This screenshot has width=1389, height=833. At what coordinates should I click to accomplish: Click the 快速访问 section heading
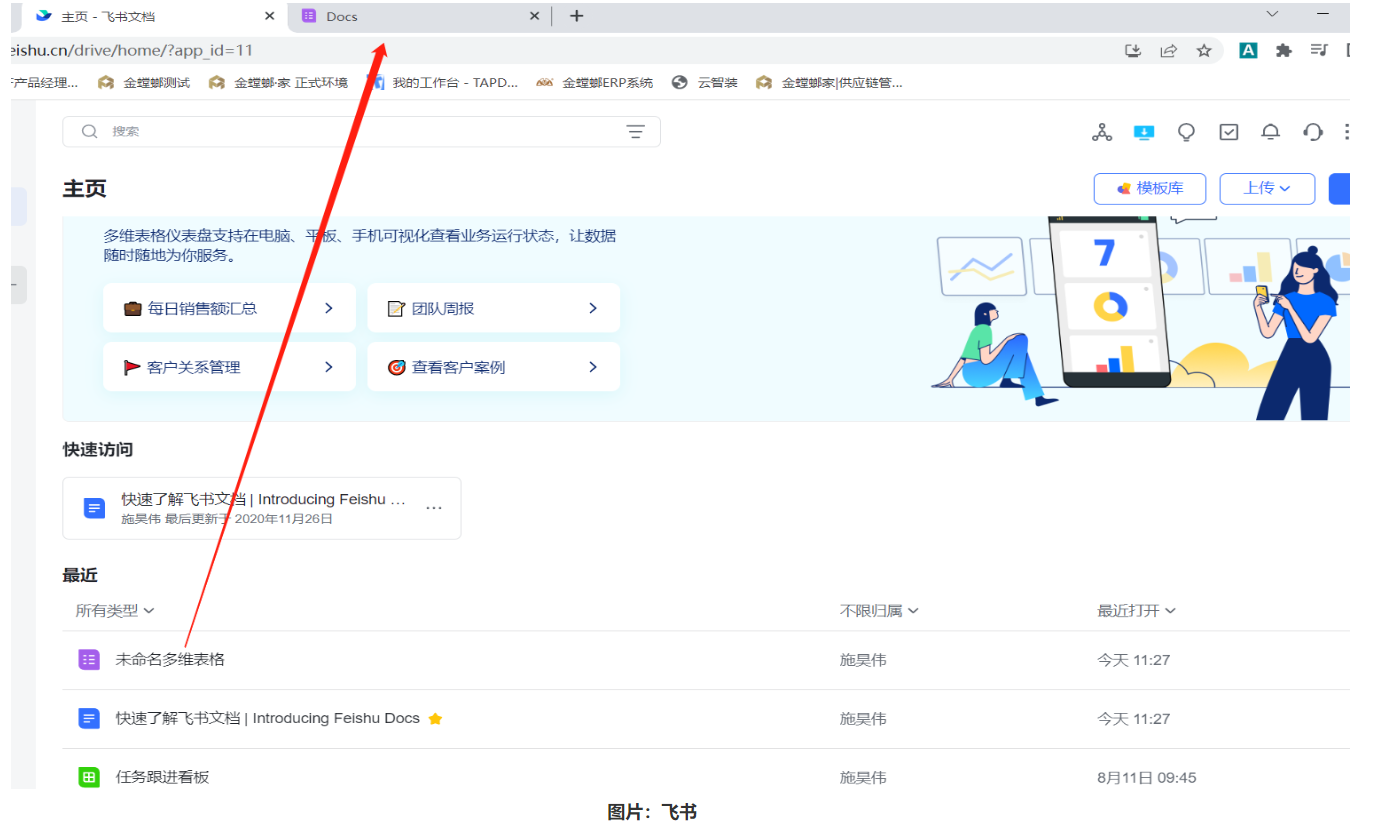98,450
